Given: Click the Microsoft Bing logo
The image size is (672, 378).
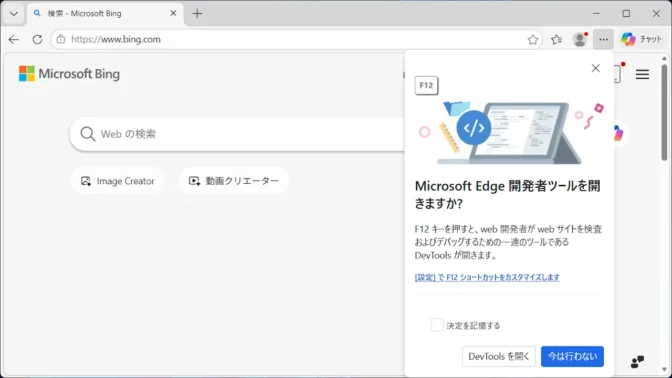Looking at the screenshot, I should point(69,74).
